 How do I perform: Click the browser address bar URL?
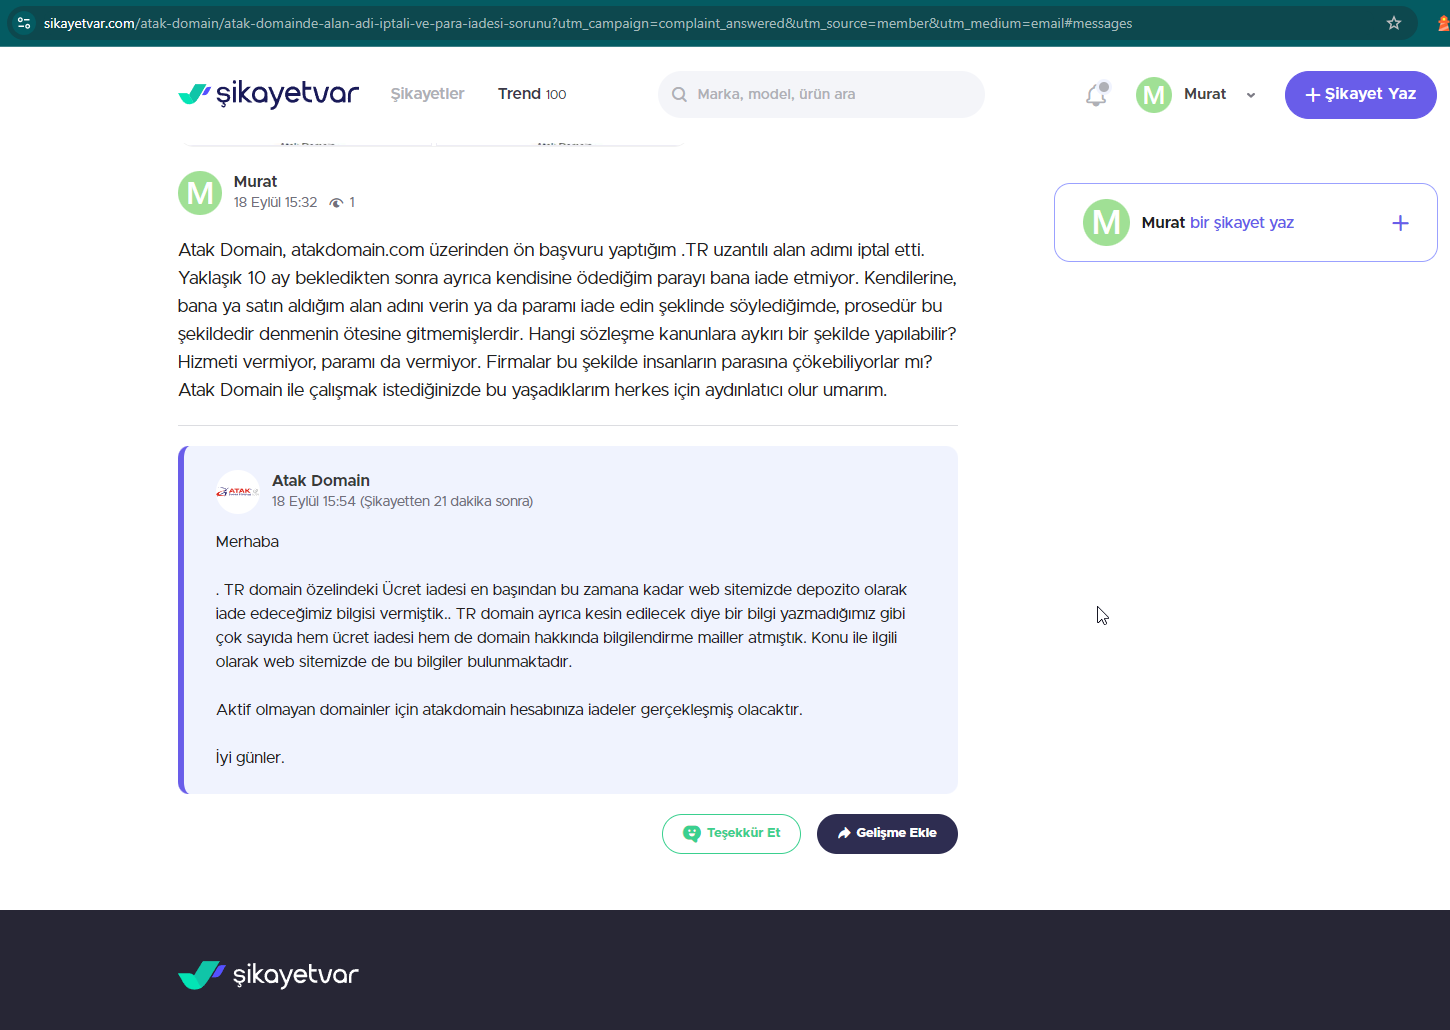tap(588, 23)
